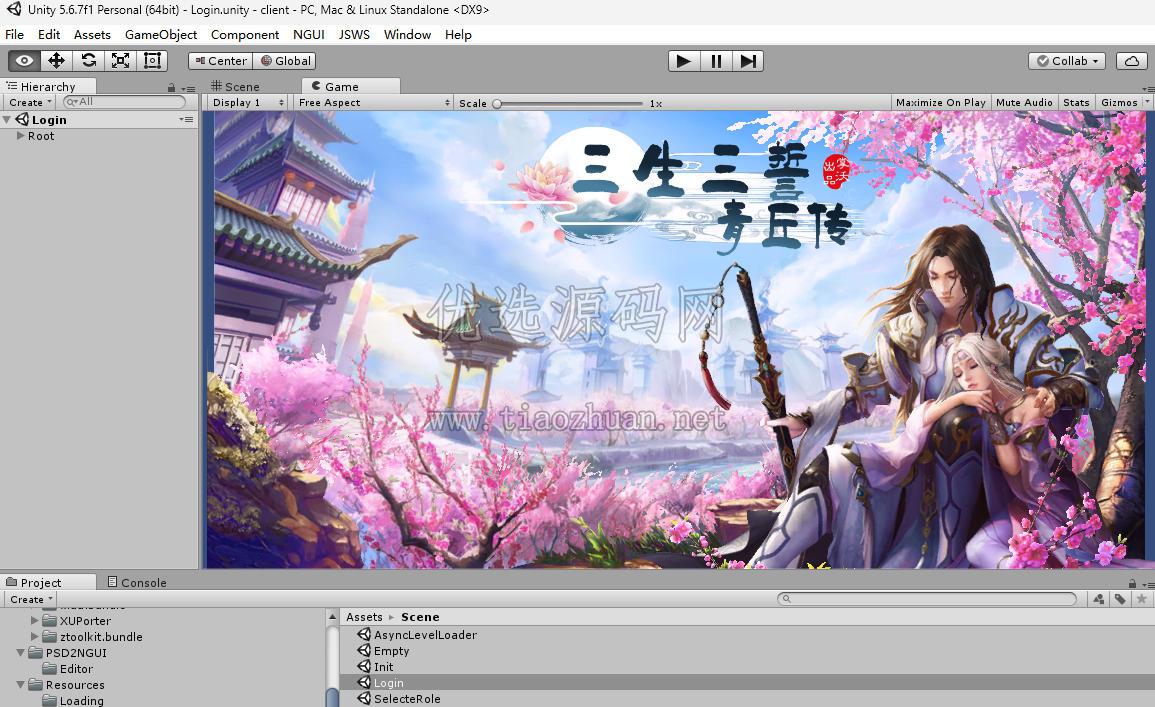Select the Move tool

pyautogui.click(x=56, y=60)
